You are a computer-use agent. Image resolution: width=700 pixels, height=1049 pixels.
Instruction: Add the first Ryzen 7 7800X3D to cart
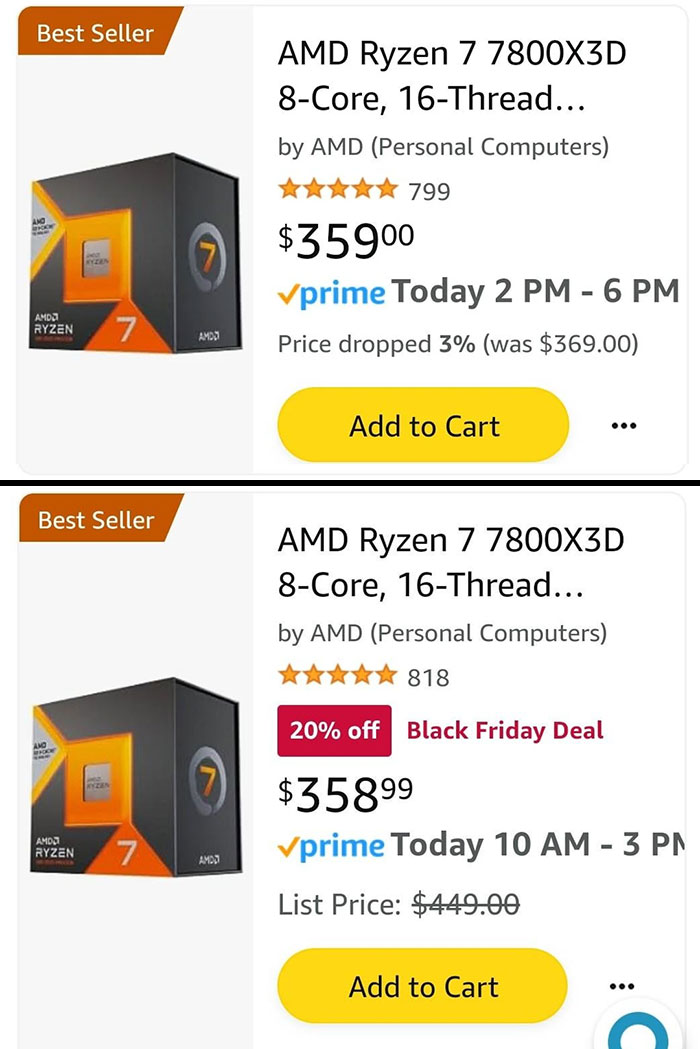422,425
